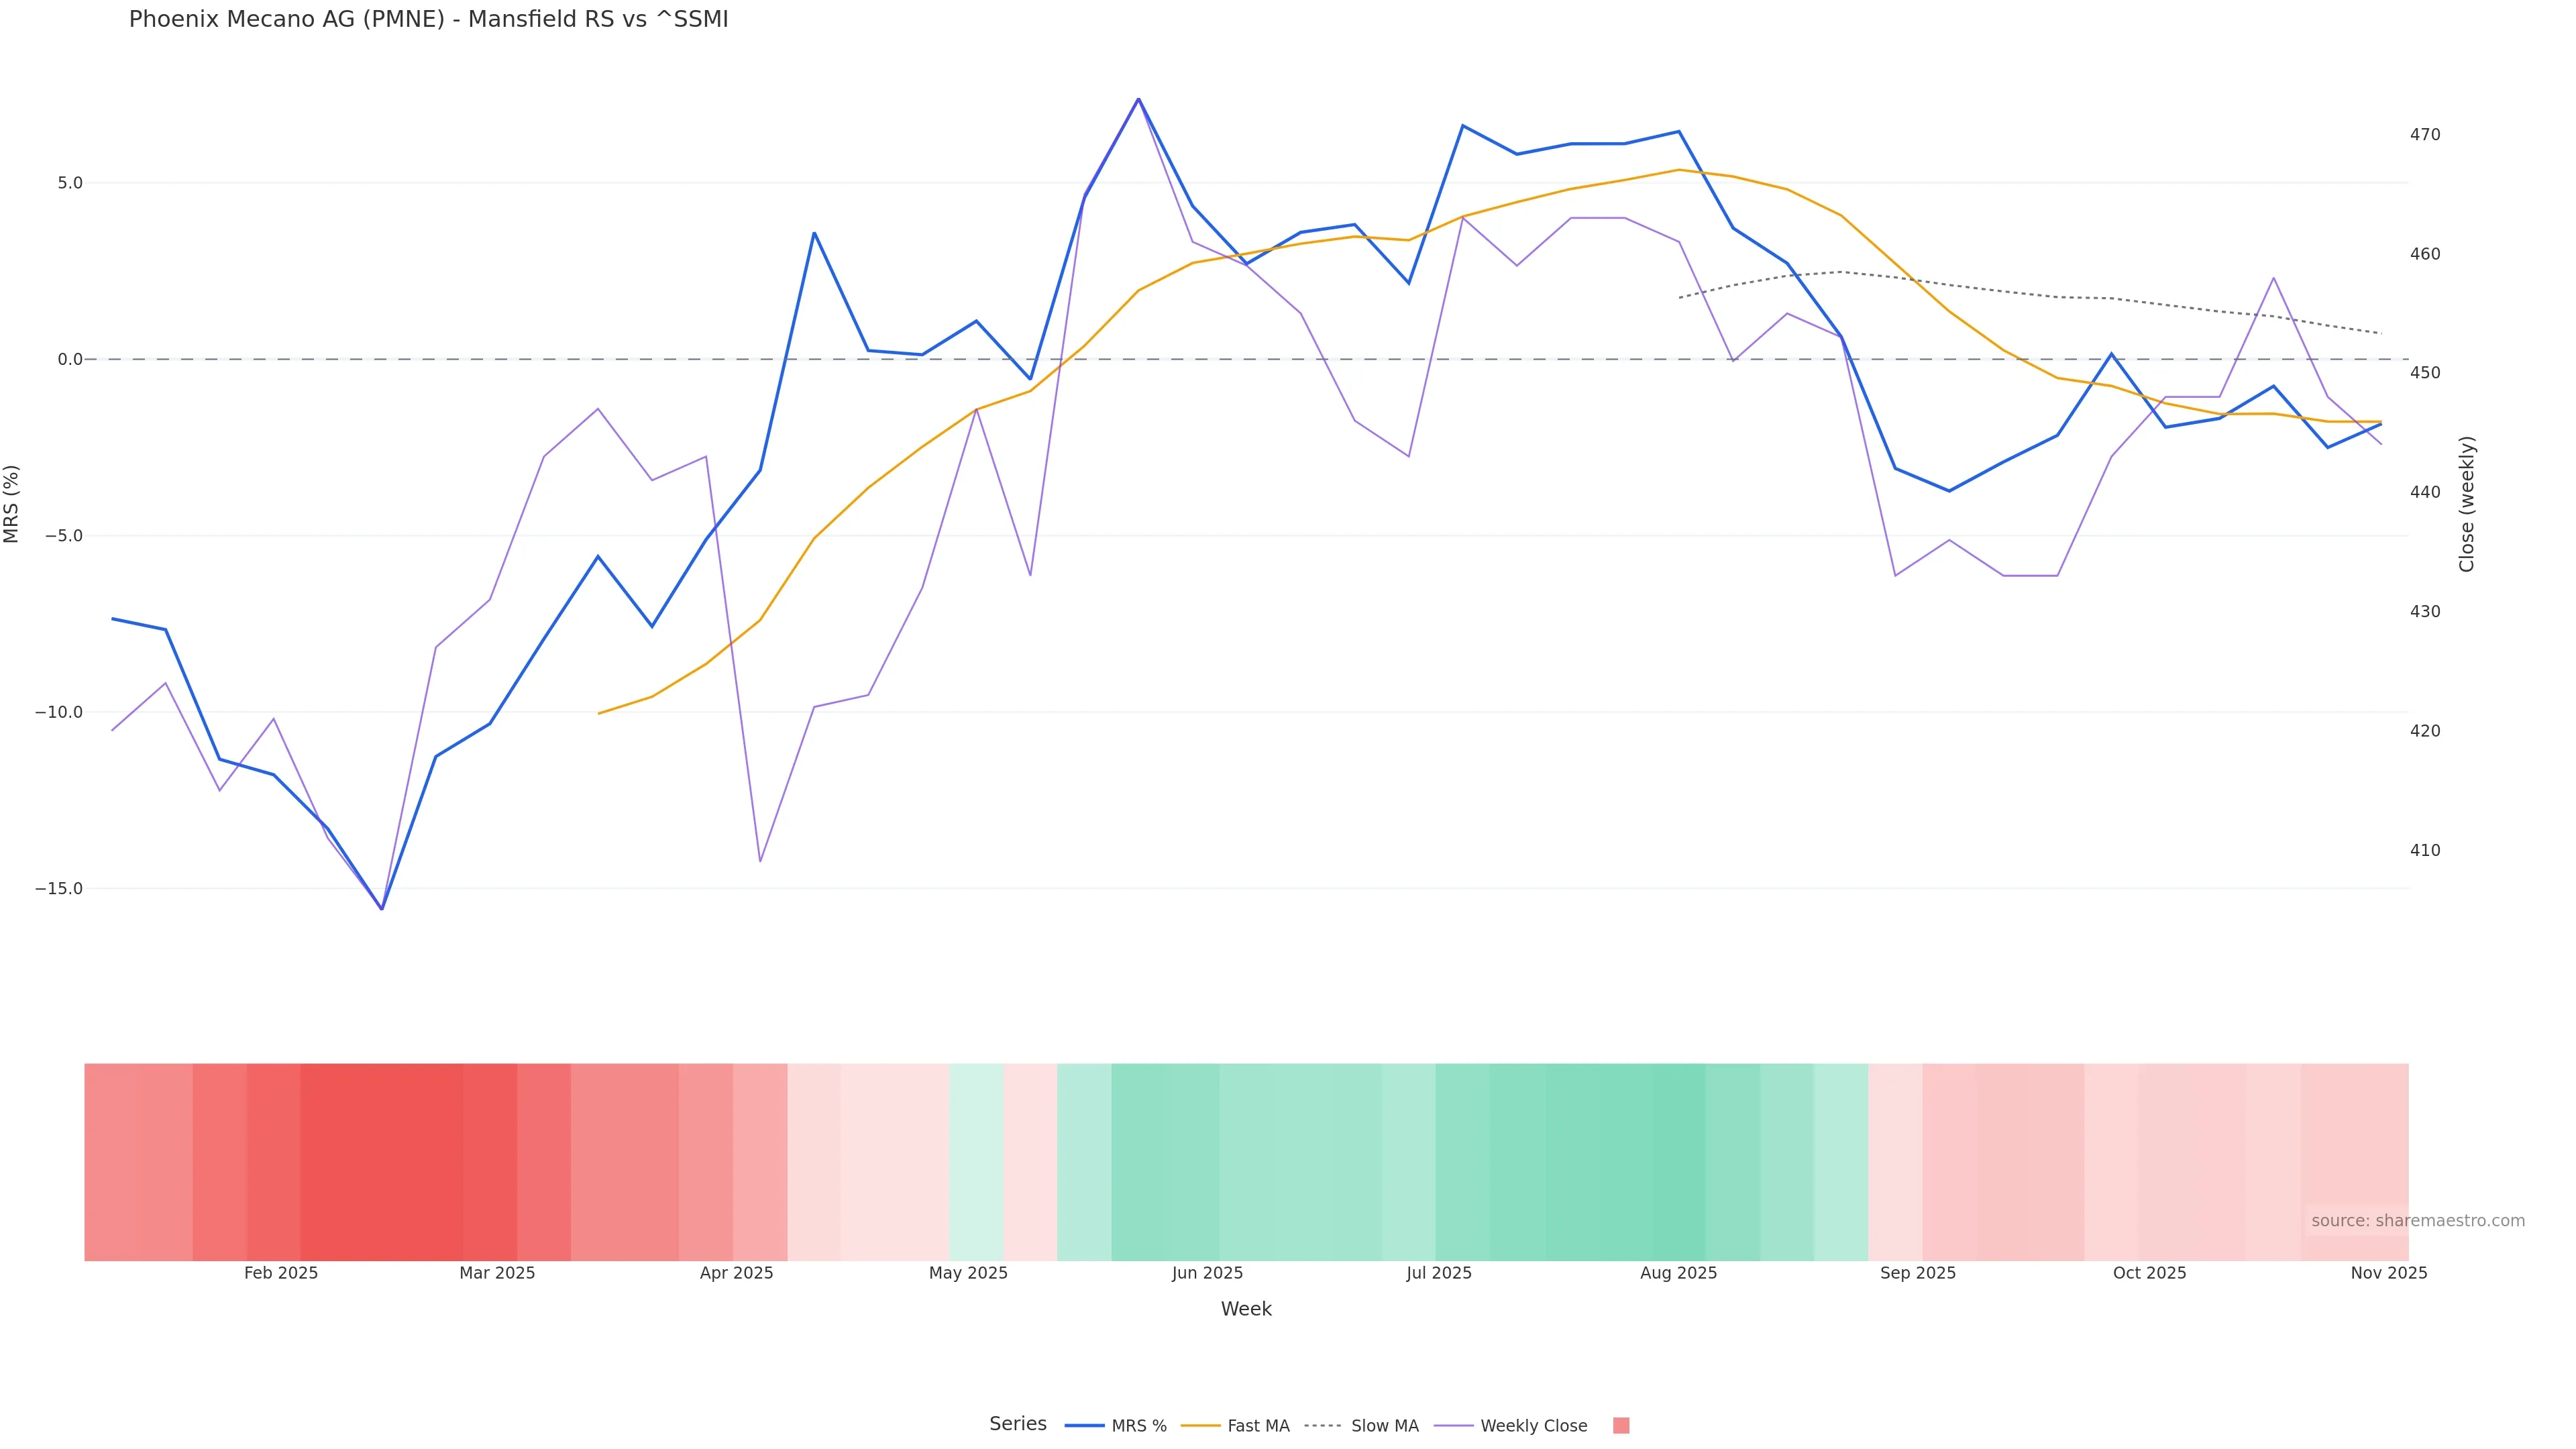The width and height of the screenshot is (2576, 1449).
Task: Click the Week x-axis title
Action: click(1246, 1309)
